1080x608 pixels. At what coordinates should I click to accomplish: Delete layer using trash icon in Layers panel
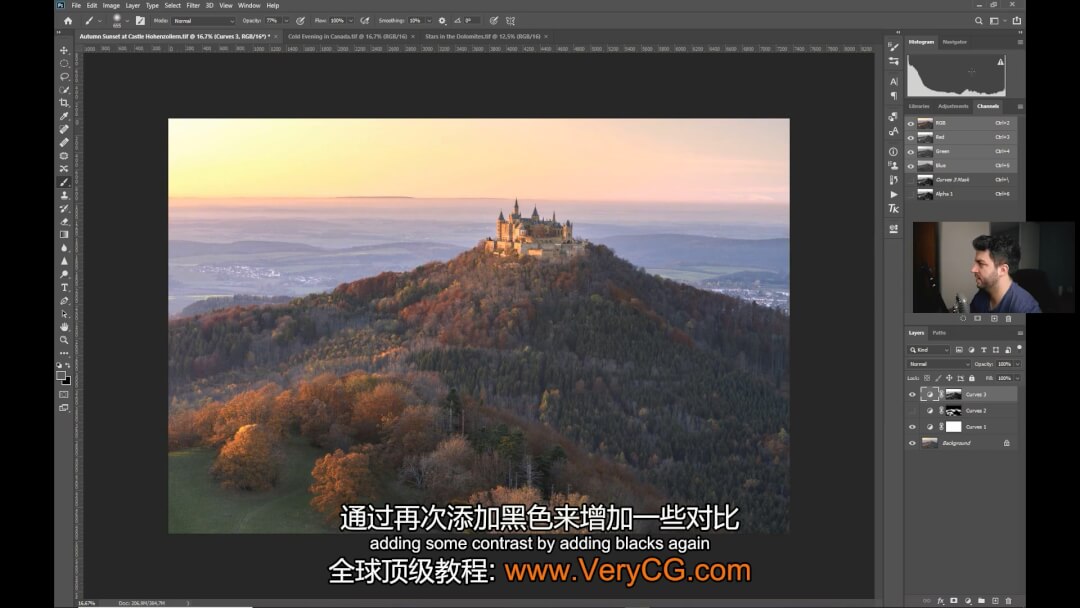coord(1009,600)
